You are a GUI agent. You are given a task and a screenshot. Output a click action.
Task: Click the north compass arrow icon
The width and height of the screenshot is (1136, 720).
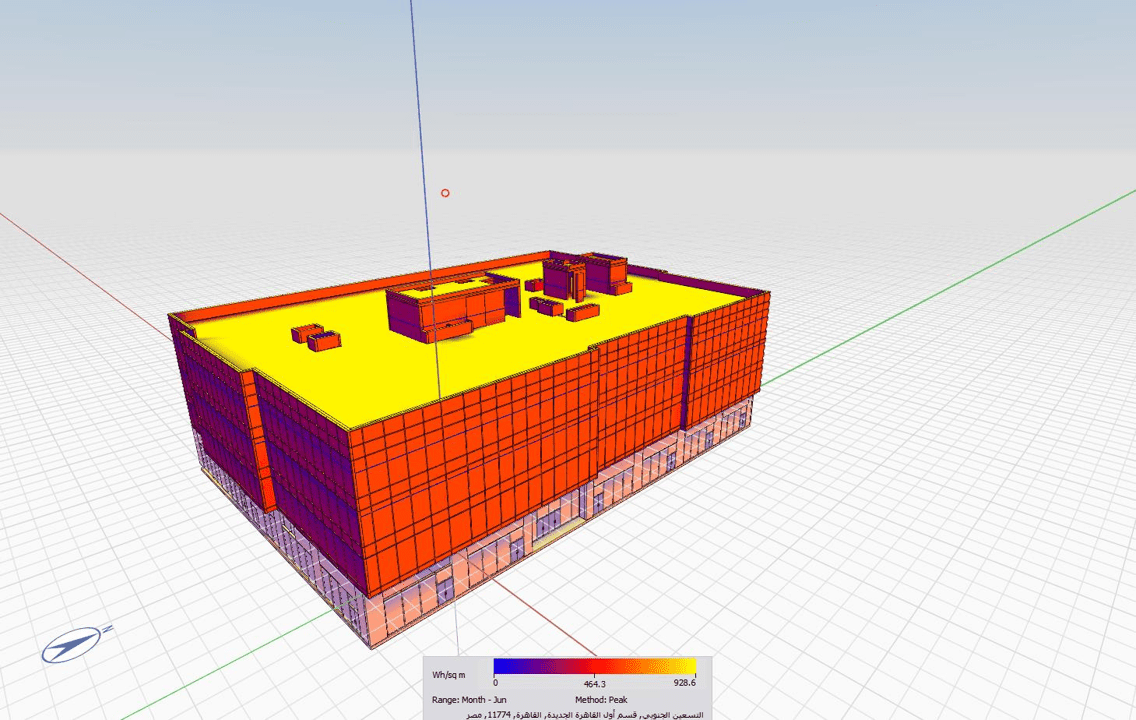(75, 643)
